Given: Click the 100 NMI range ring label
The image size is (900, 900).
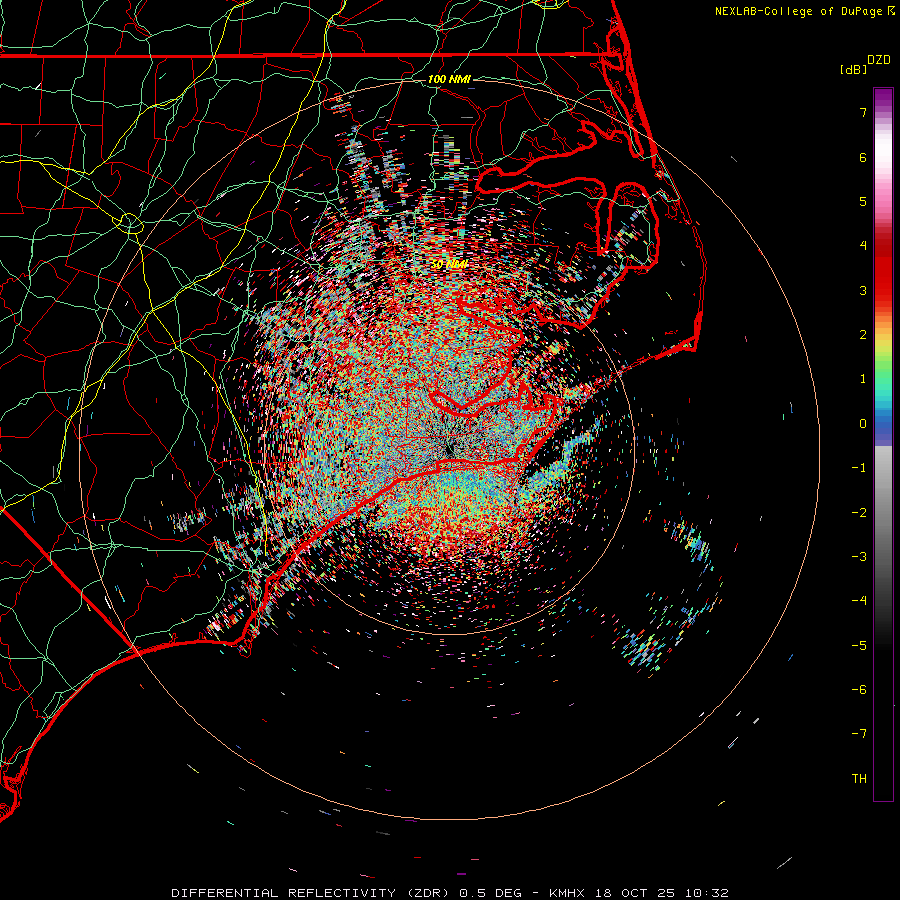Looking at the screenshot, I should coord(449,79).
